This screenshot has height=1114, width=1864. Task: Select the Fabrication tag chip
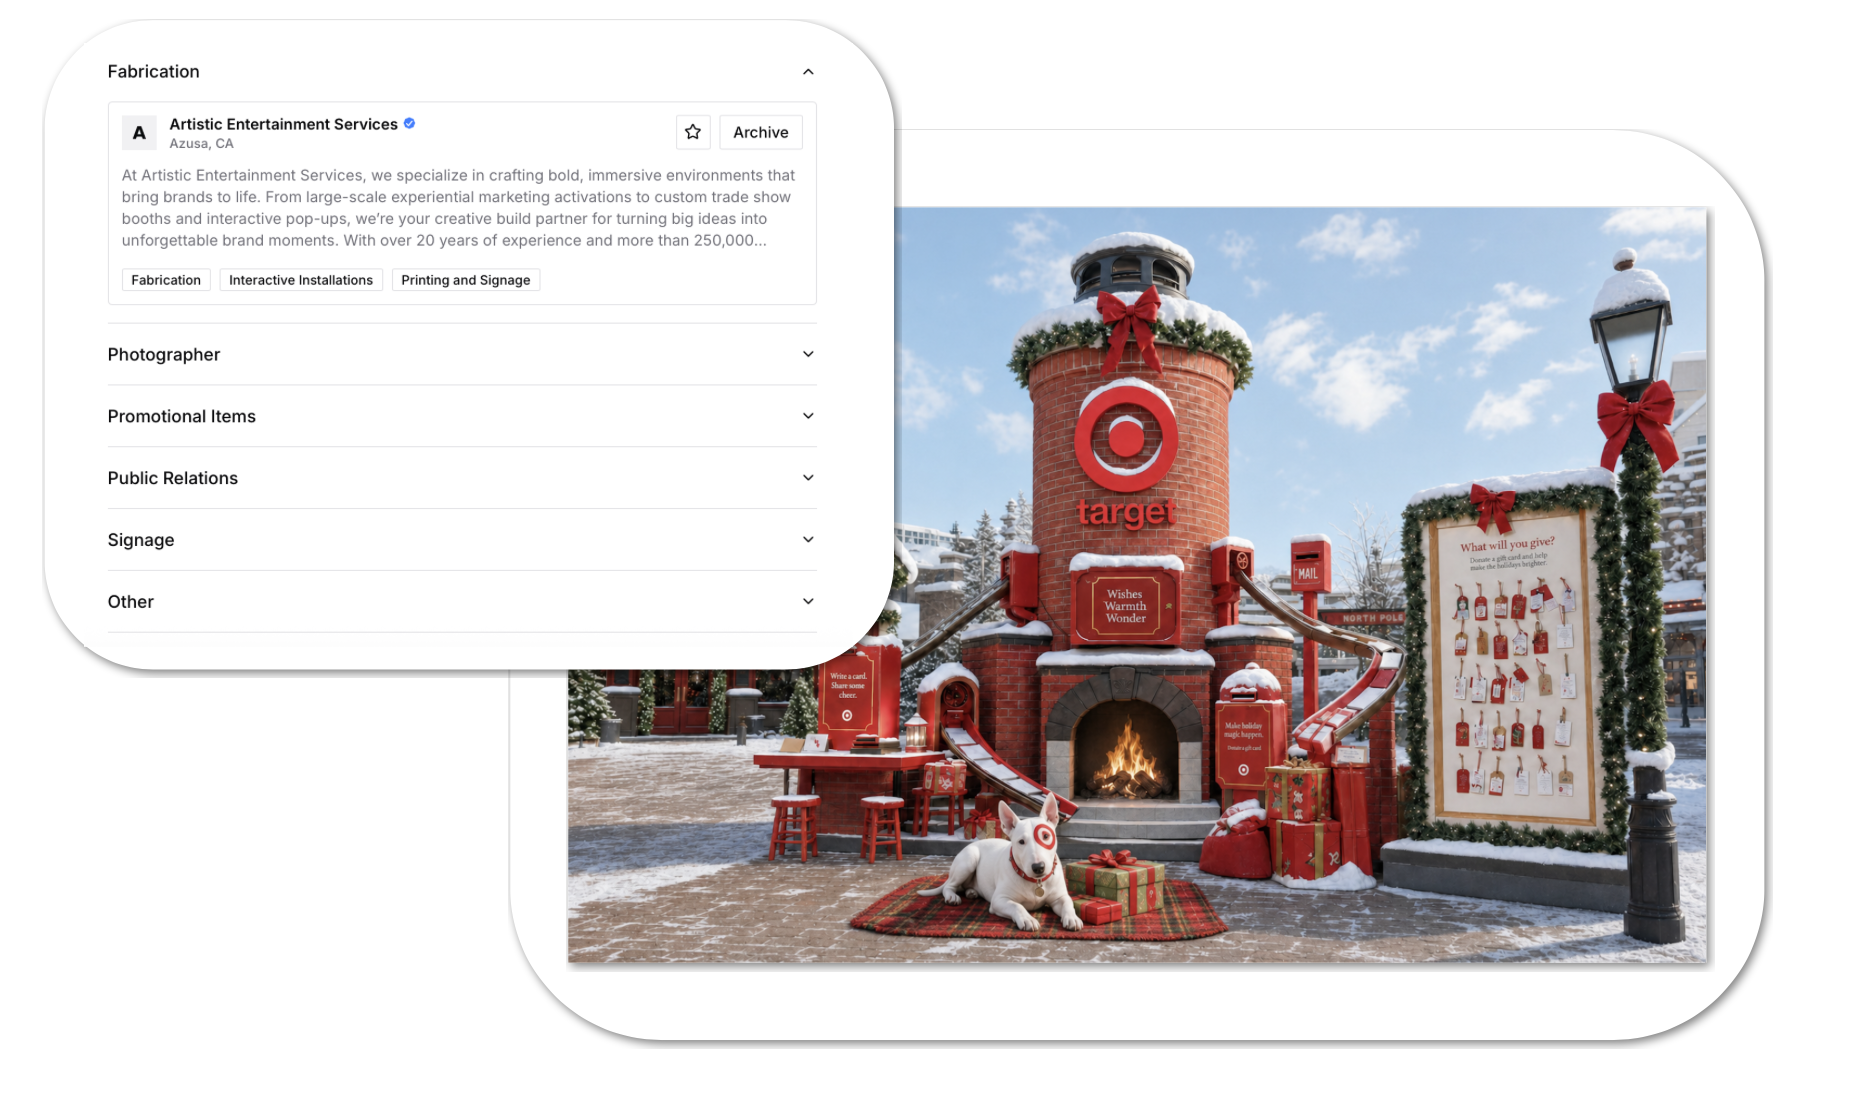pyautogui.click(x=166, y=280)
